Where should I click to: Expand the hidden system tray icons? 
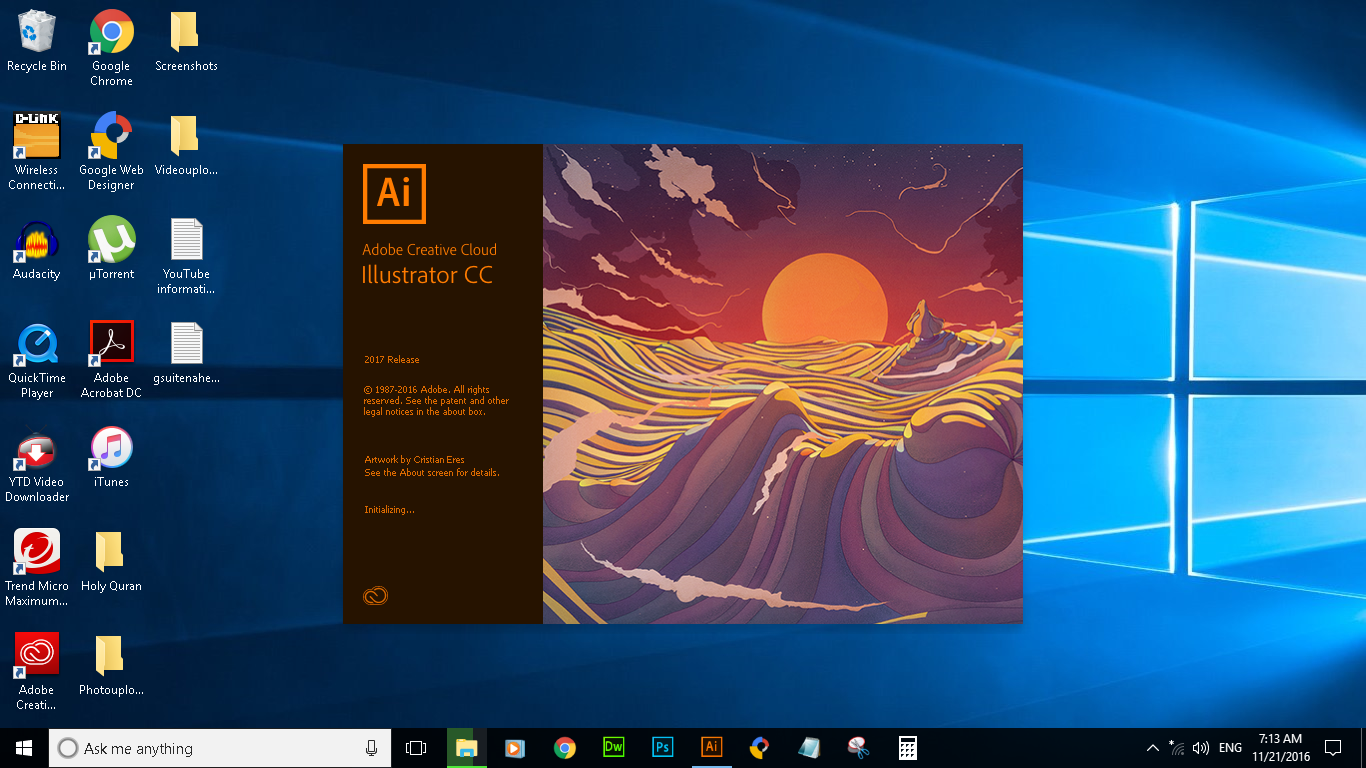(1153, 748)
